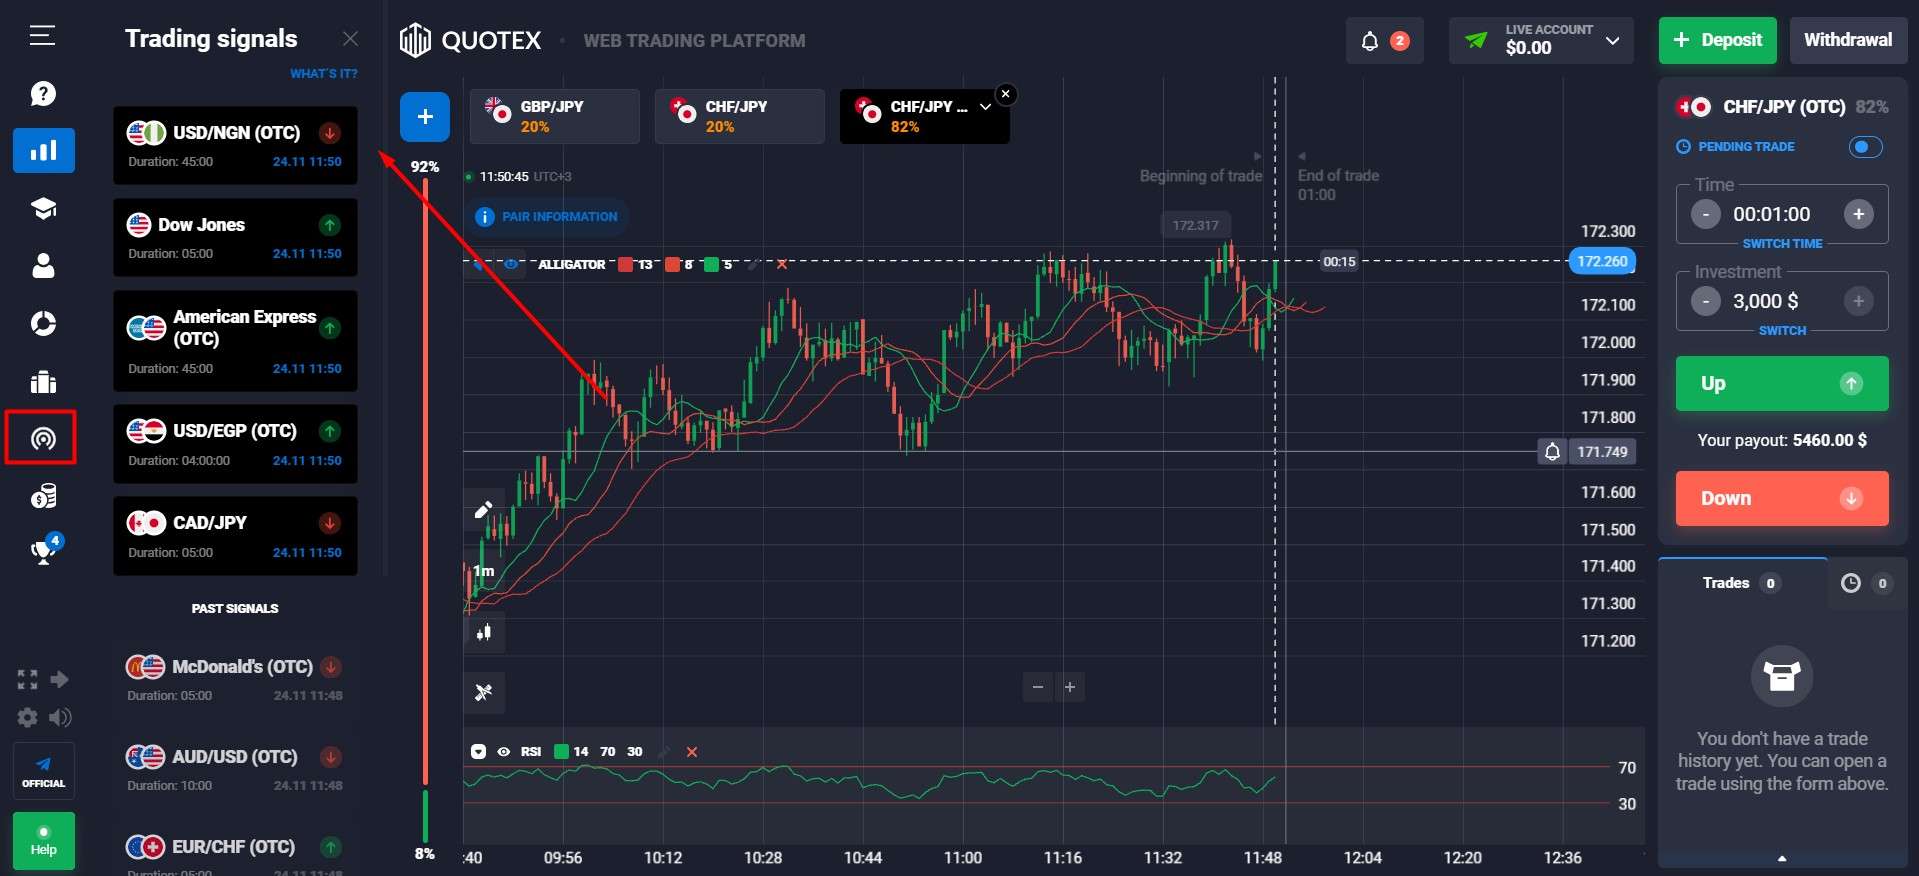The height and width of the screenshot is (876, 1919).
Task: Change the RSI green color swatch
Action: pyautogui.click(x=561, y=752)
